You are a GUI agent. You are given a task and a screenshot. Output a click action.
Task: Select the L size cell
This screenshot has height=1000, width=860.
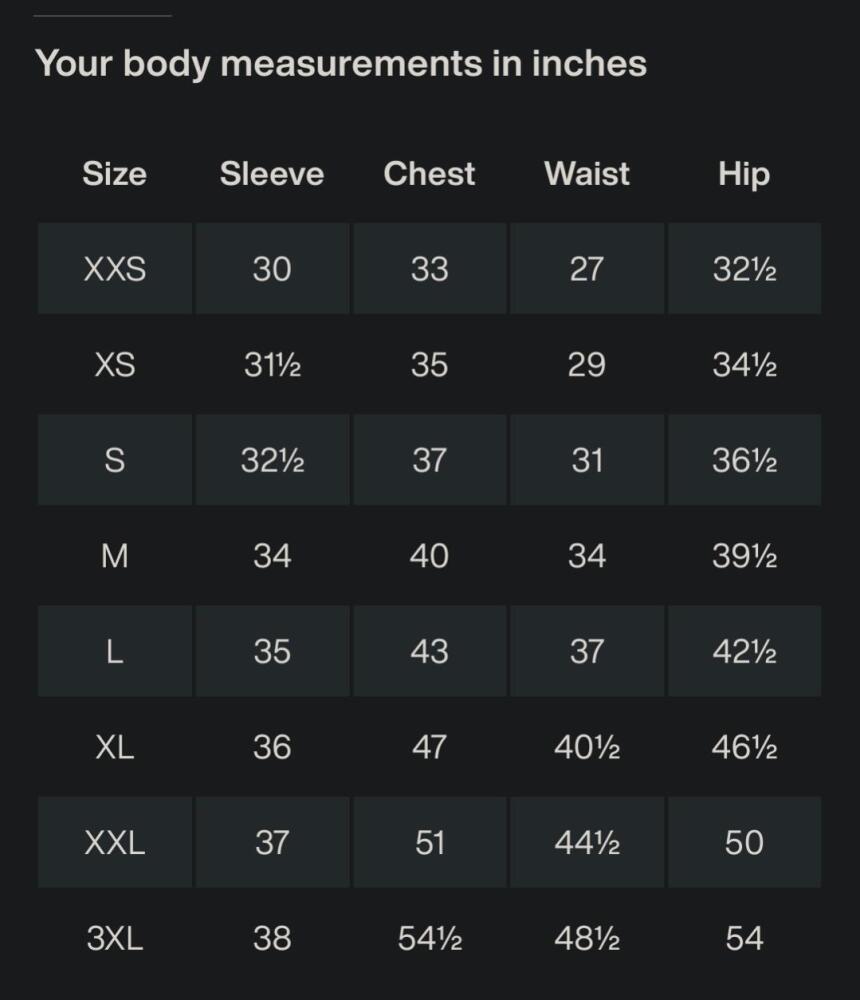115,651
